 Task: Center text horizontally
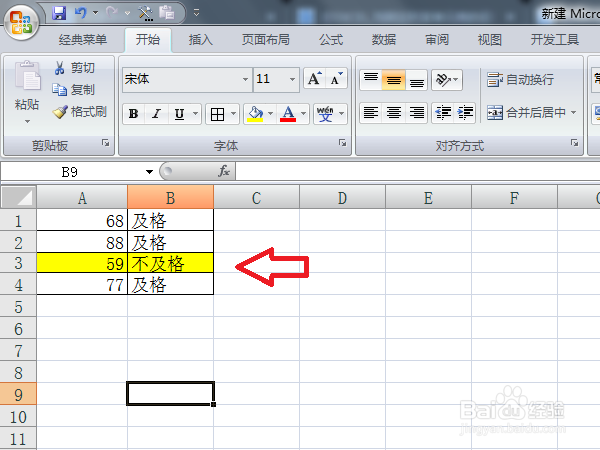(x=394, y=112)
